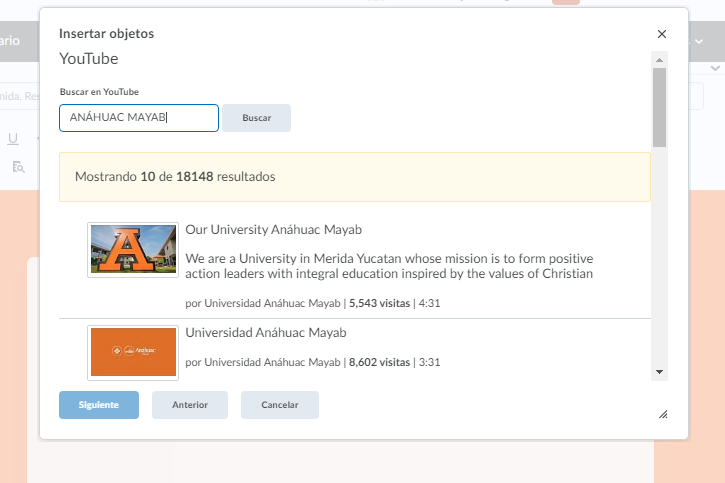Screen dimensions: 725x483
Task: Close the Insertar objetos dialog
Action: [662, 34]
